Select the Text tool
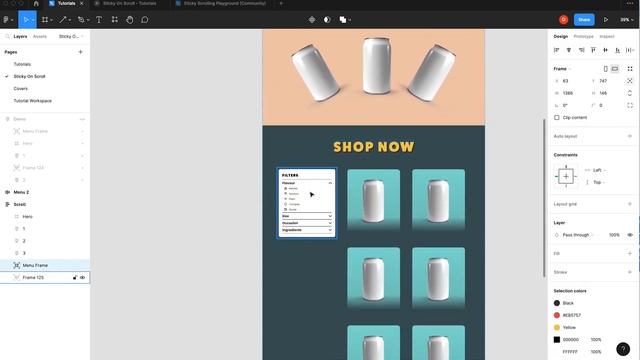640x360 pixels. (x=99, y=20)
